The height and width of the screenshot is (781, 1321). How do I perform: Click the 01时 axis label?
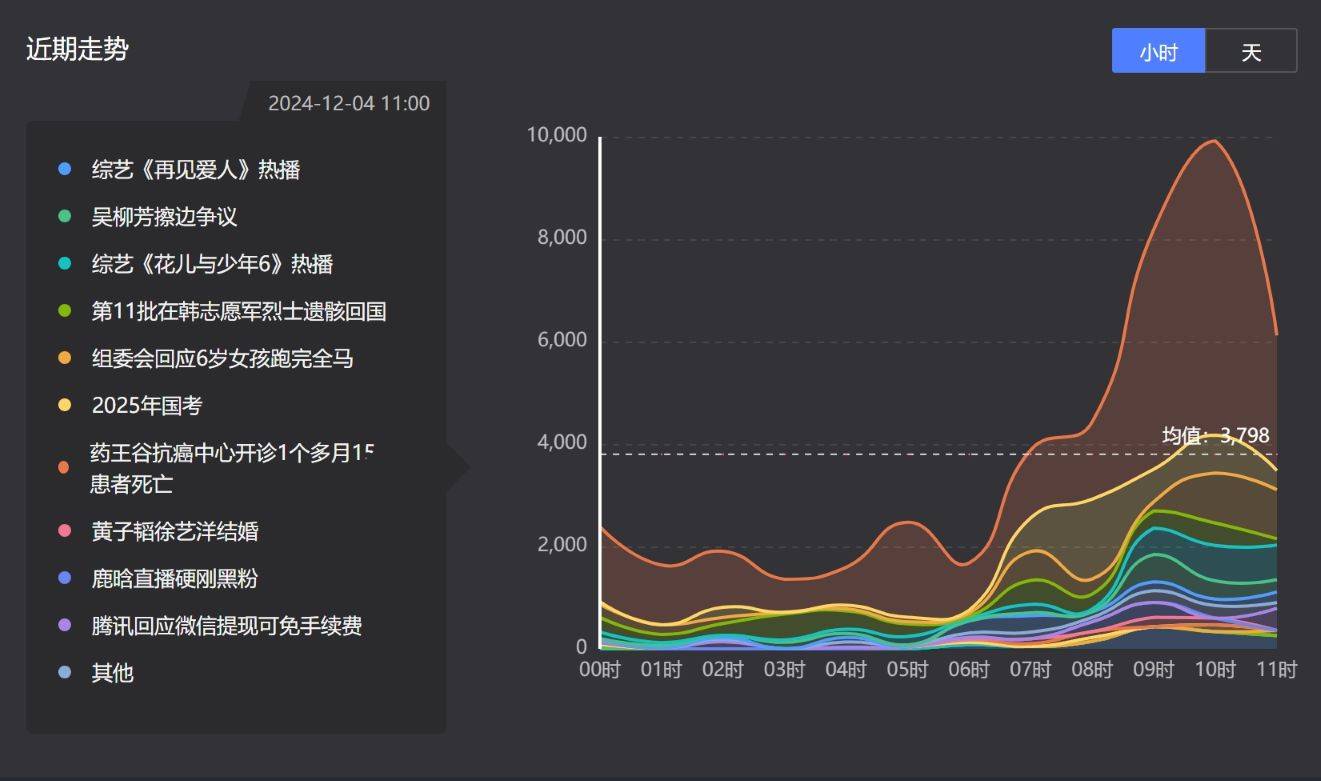click(x=661, y=670)
